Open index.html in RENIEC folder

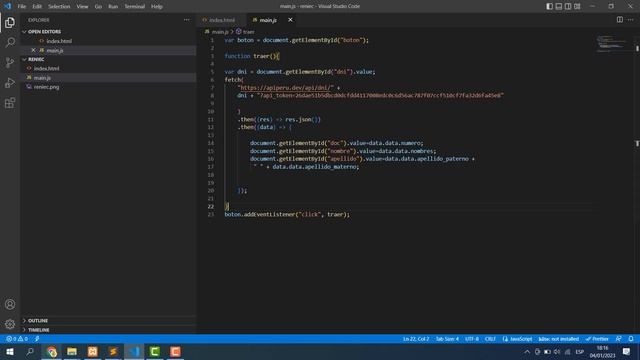coord(47,68)
